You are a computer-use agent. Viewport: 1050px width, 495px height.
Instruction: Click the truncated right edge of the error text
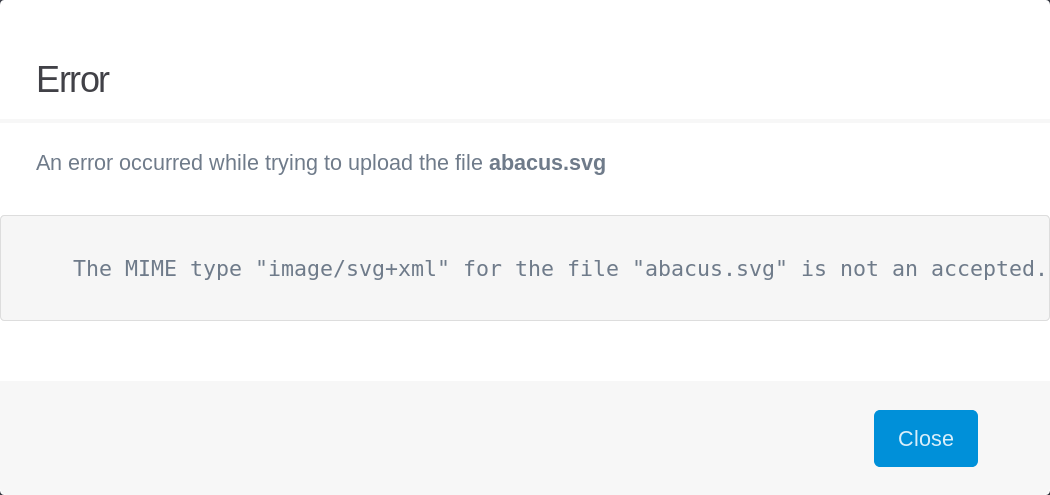click(1041, 269)
